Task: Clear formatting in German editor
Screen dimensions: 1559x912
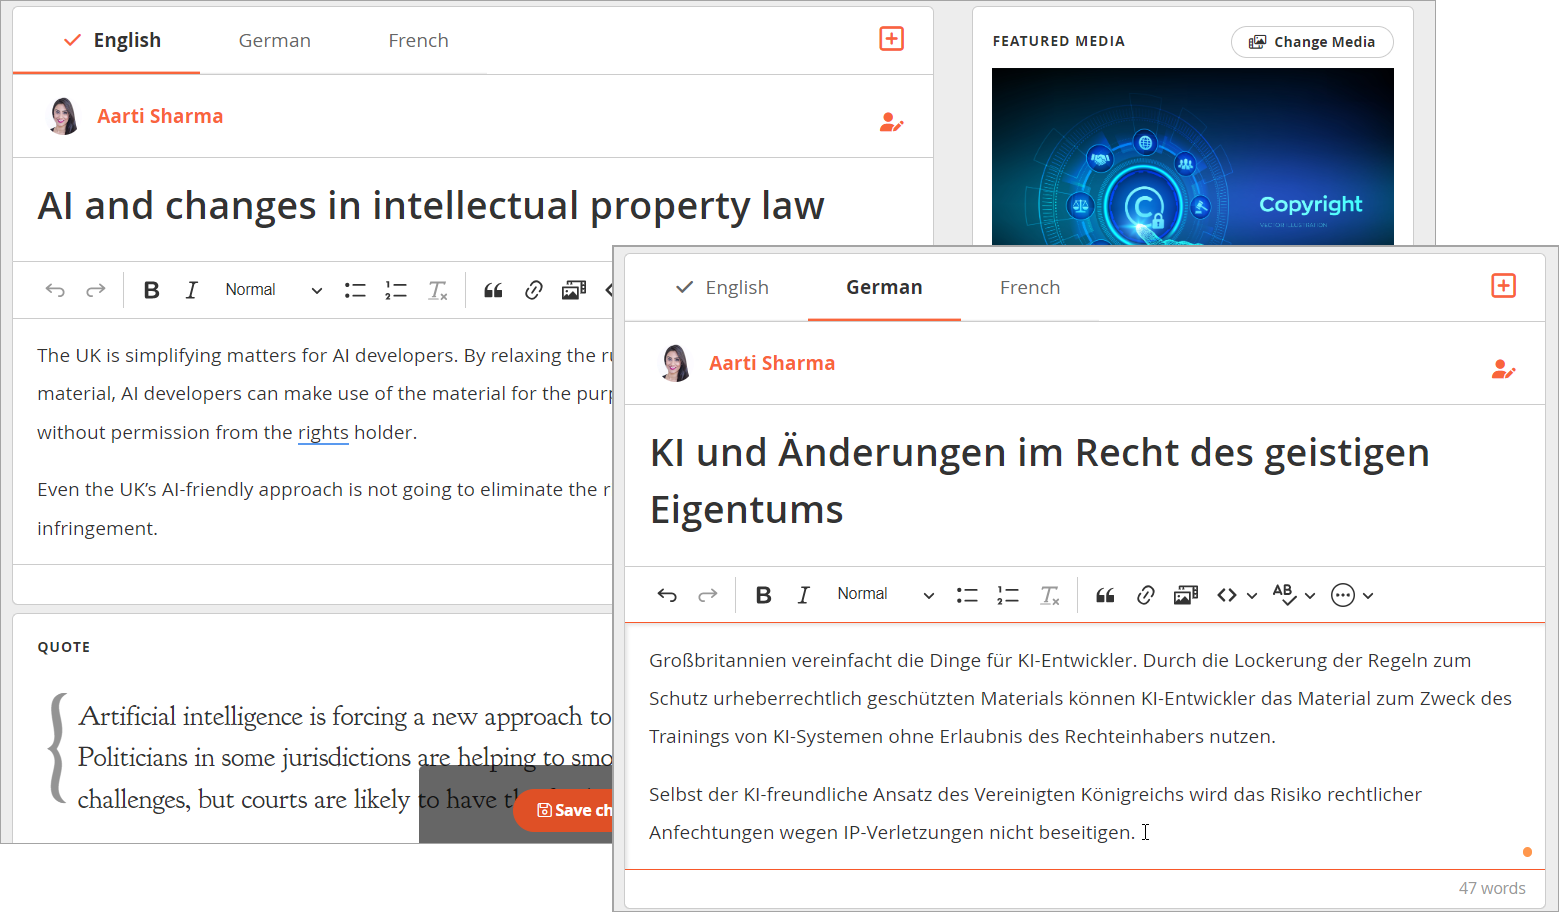Action: pos(1050,595)
